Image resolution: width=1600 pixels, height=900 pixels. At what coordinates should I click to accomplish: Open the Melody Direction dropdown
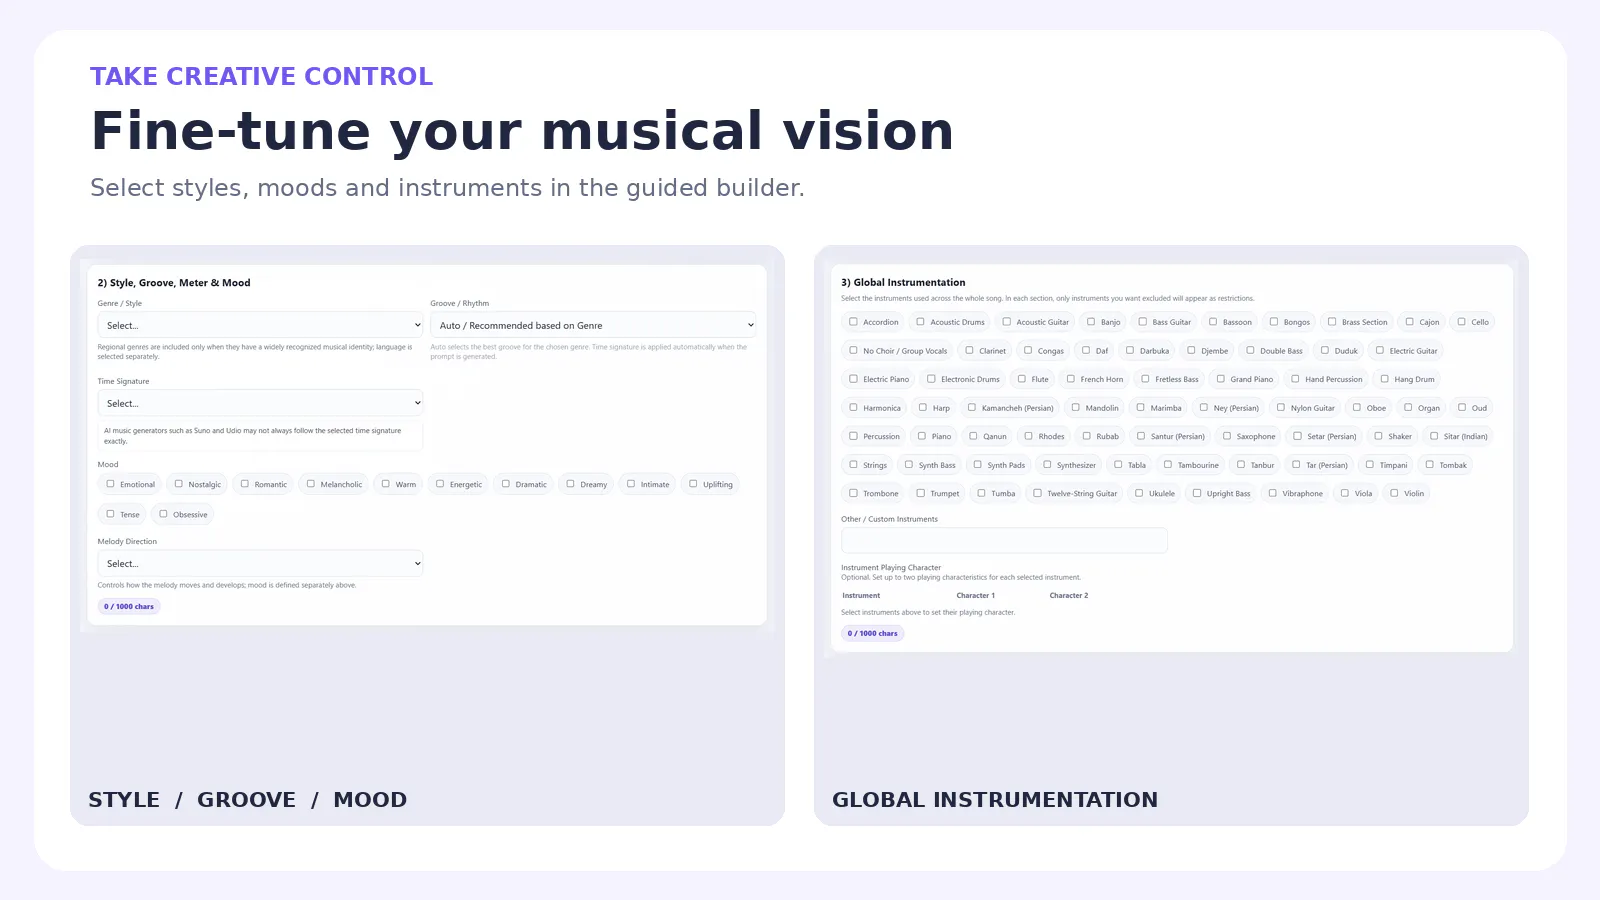pyautogui.click(x=260, y=563)
